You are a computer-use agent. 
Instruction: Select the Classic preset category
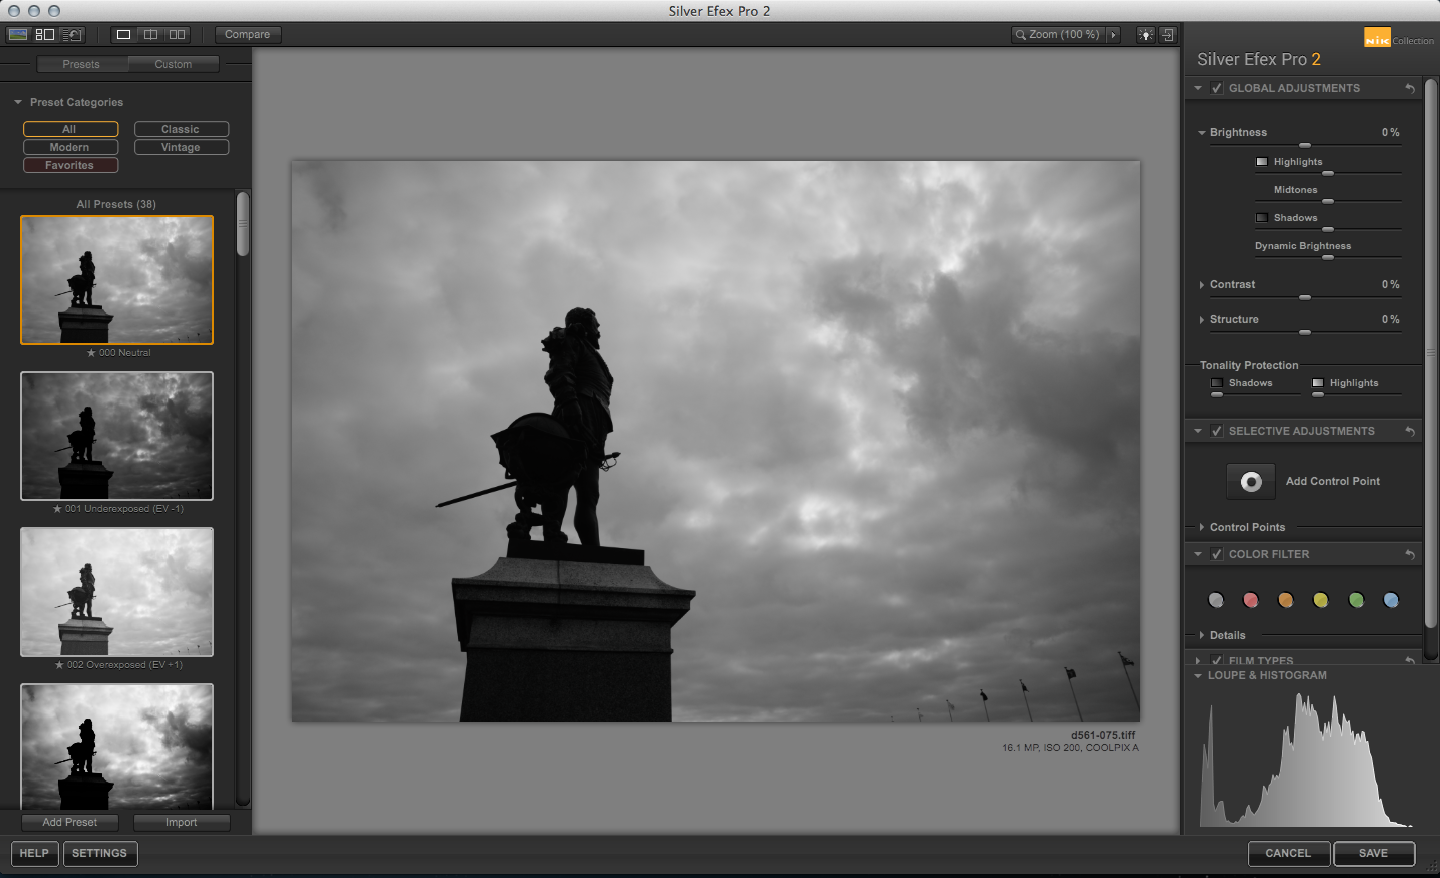181,129
